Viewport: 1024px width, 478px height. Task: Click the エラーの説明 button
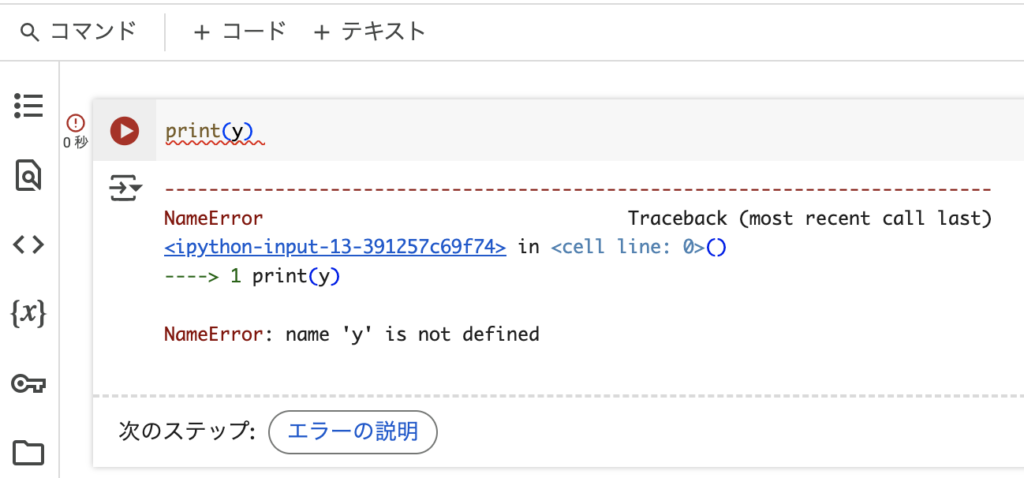(353, 432)
